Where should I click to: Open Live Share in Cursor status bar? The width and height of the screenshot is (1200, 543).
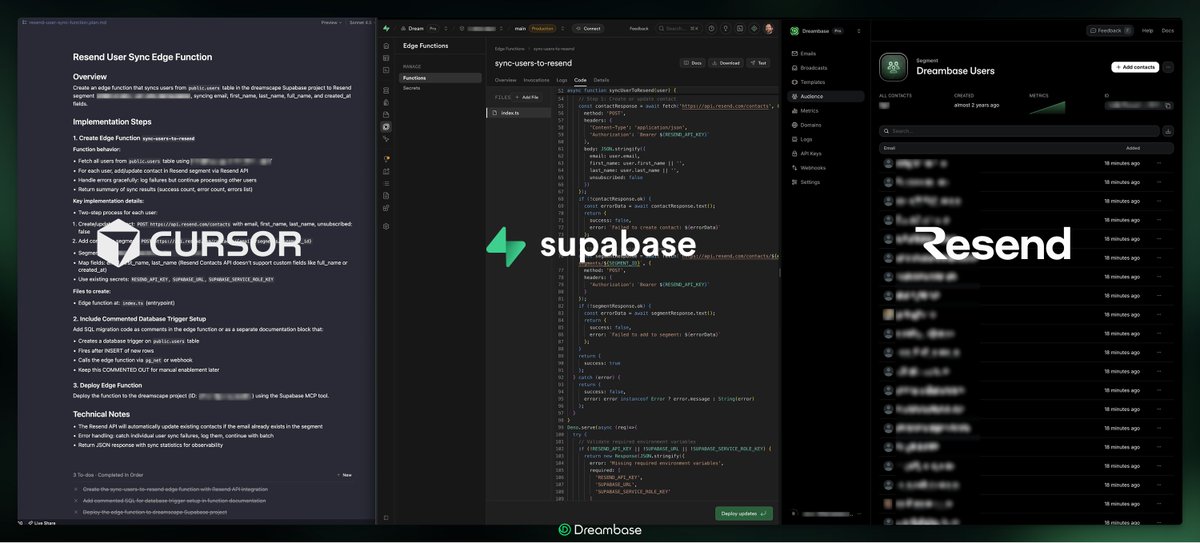(42, 523)
